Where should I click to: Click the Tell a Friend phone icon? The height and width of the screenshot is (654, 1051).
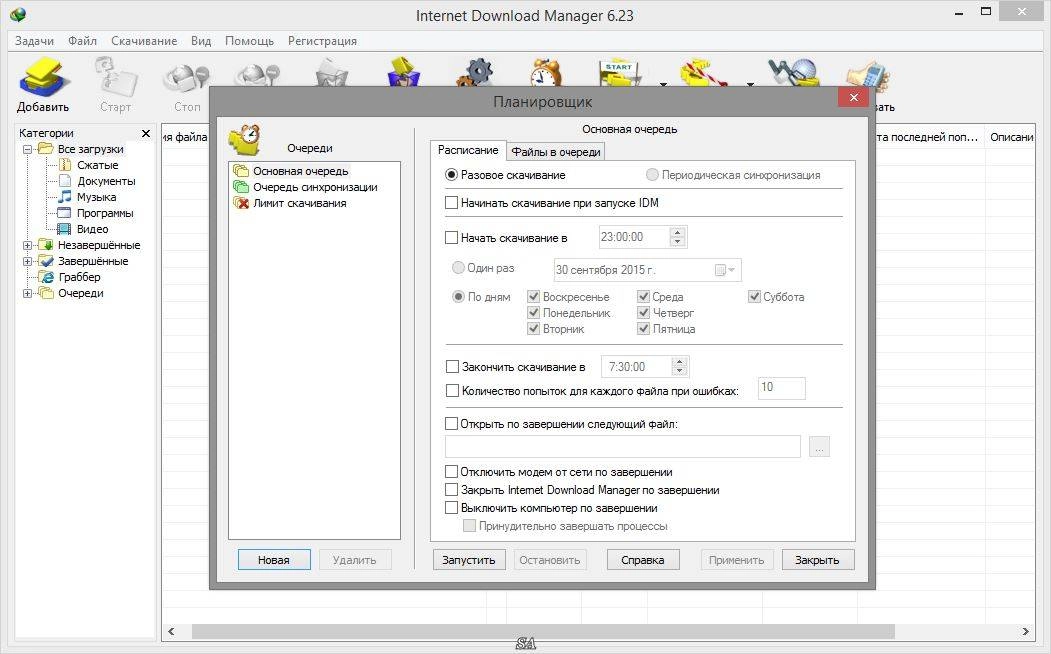[x=867, y=74]
